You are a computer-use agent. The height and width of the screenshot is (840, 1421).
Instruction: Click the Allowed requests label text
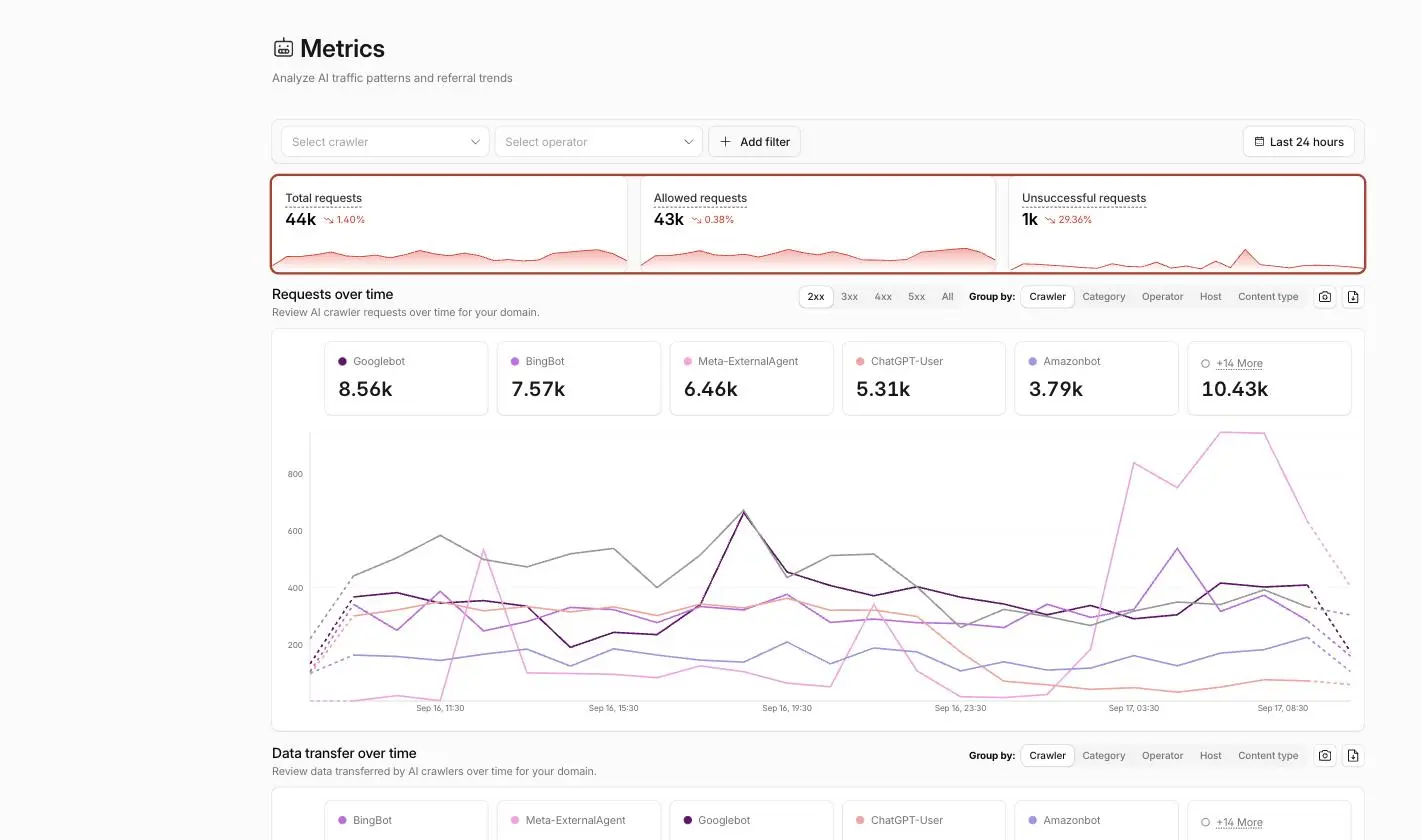[x=700, y=198]
